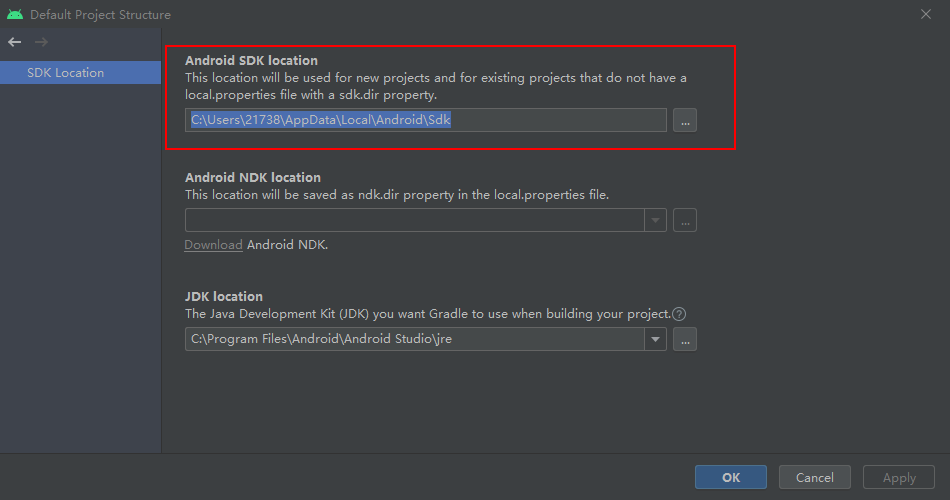Click the Android SDK location heading
The image size is (950, 500).
(251, 61)
